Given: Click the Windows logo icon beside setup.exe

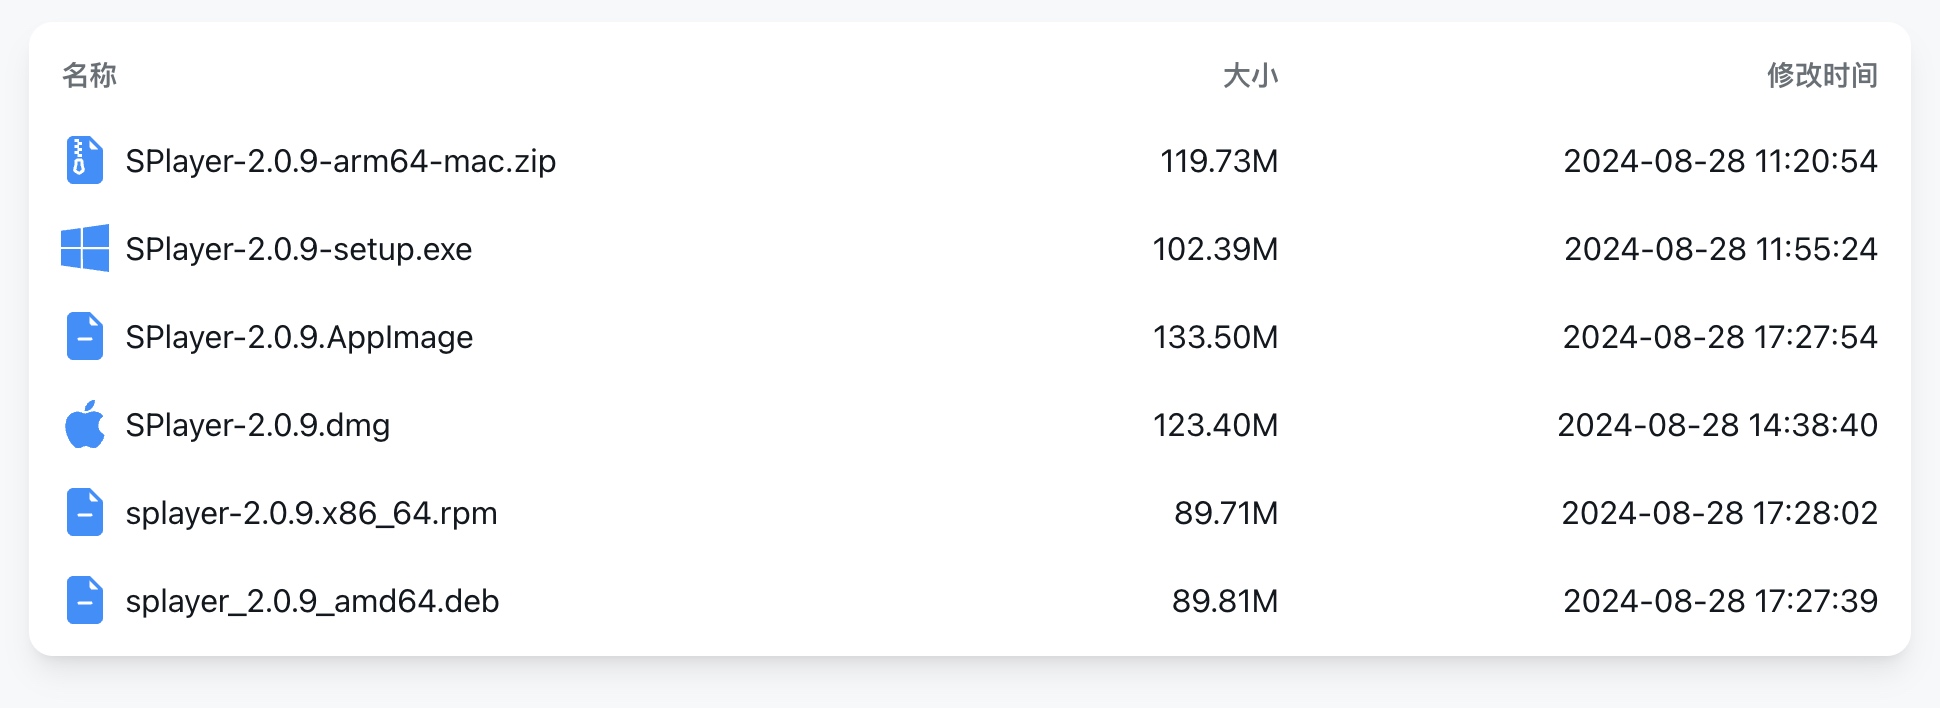Looking at the screenshot, I should click(85, 248).
